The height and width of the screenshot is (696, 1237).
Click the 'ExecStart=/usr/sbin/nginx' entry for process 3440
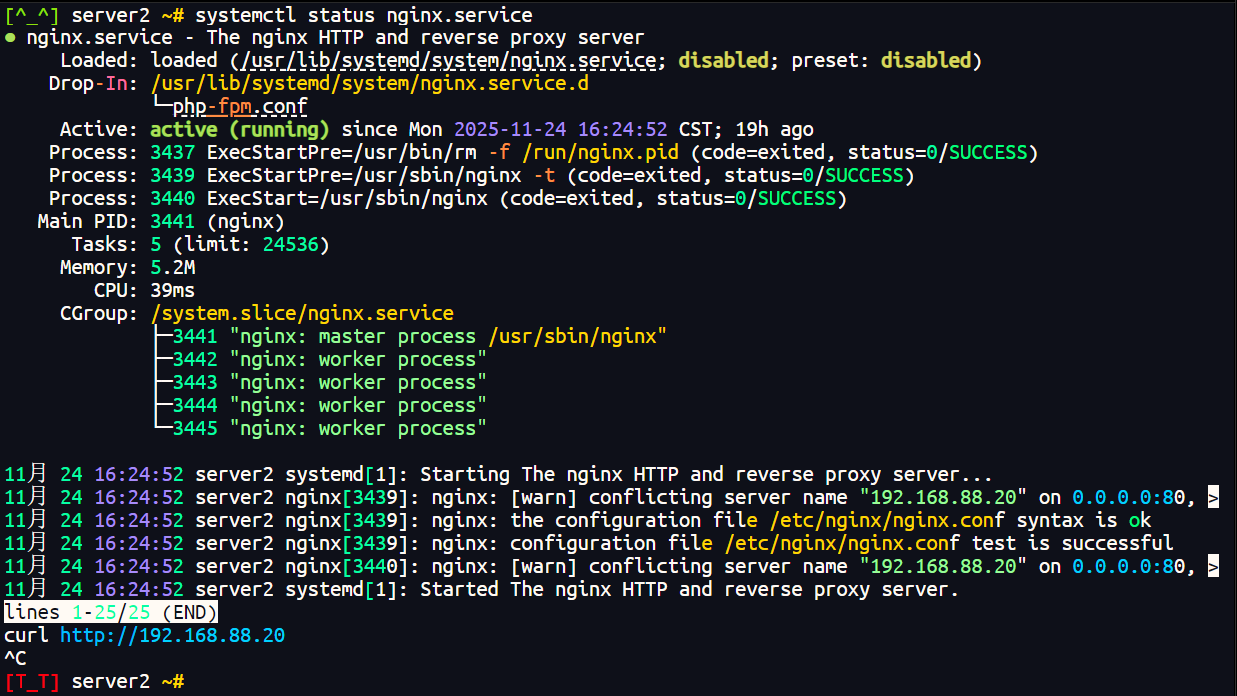click(347, 199)
